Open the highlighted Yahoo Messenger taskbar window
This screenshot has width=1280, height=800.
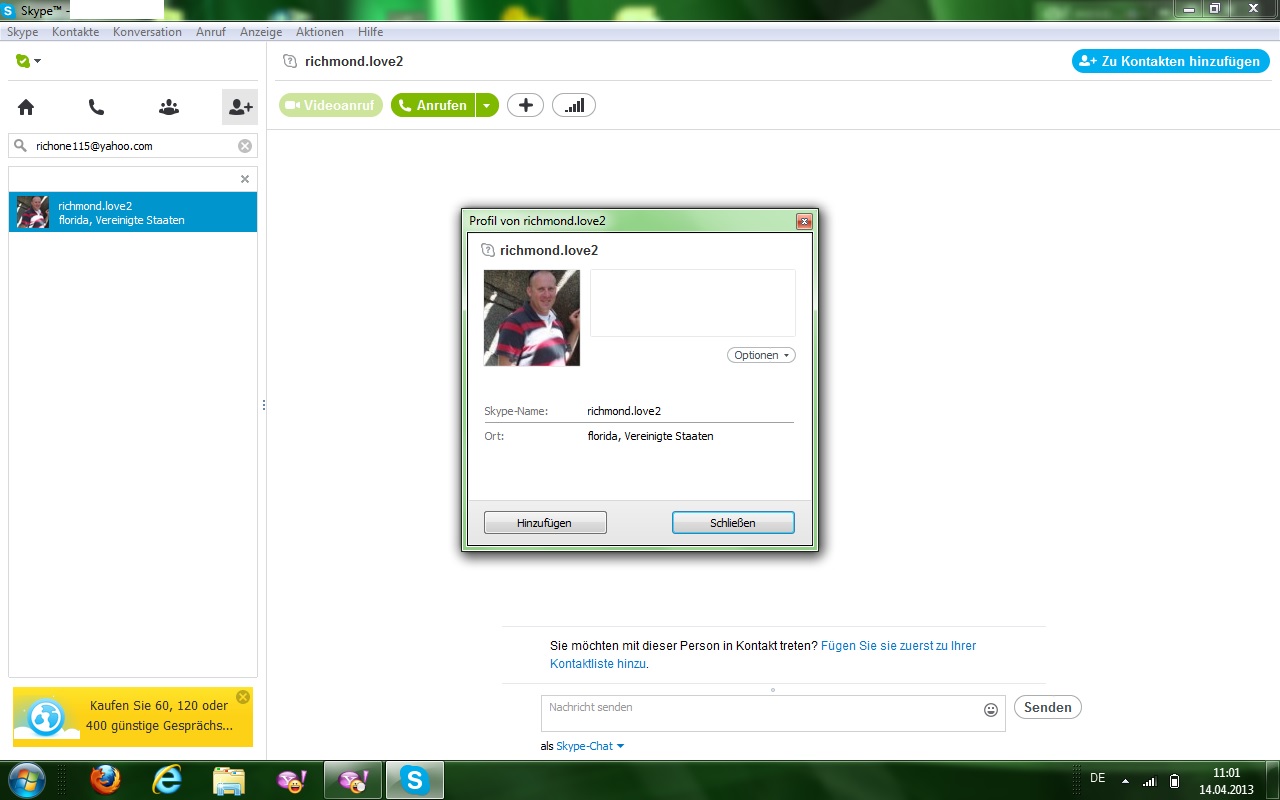click(x=353, y=780)
